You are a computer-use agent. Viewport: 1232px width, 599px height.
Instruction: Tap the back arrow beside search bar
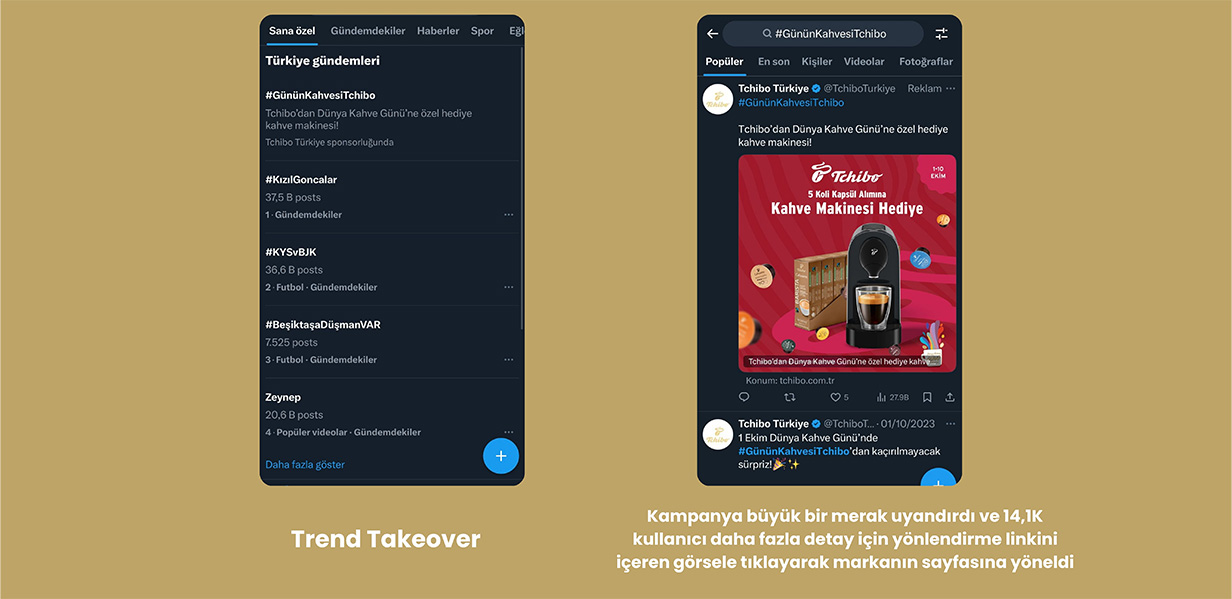712,34
